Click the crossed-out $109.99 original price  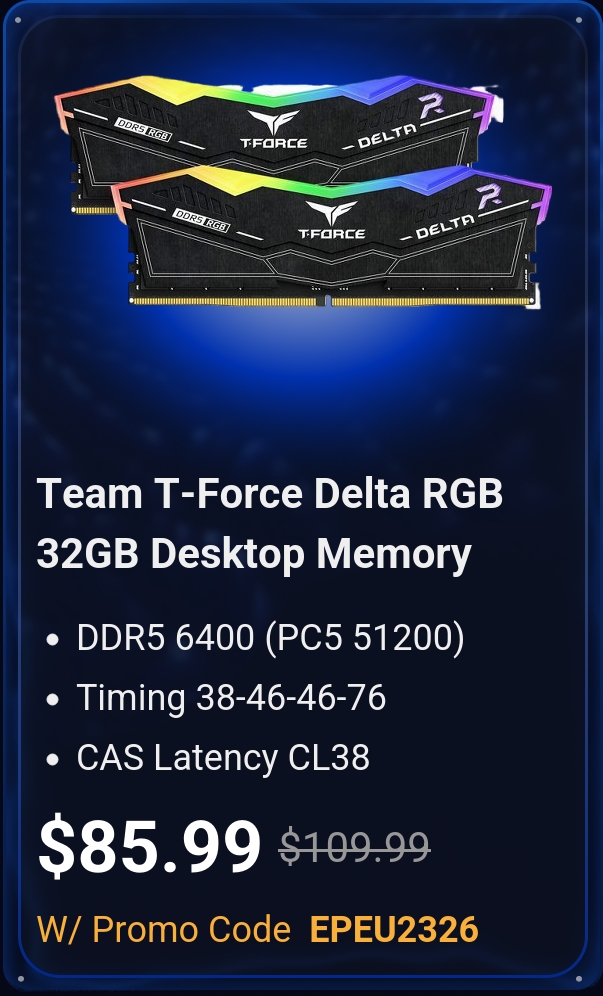(x=355, y=846)
